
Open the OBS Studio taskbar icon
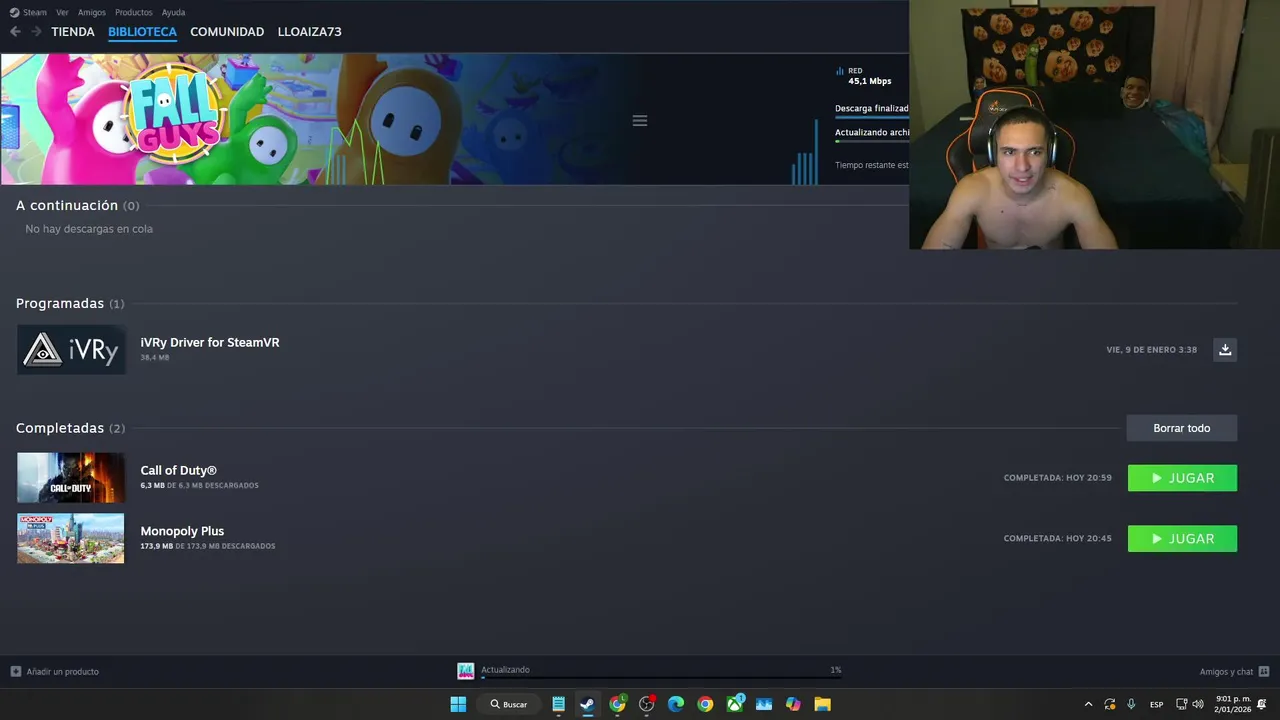647,704
